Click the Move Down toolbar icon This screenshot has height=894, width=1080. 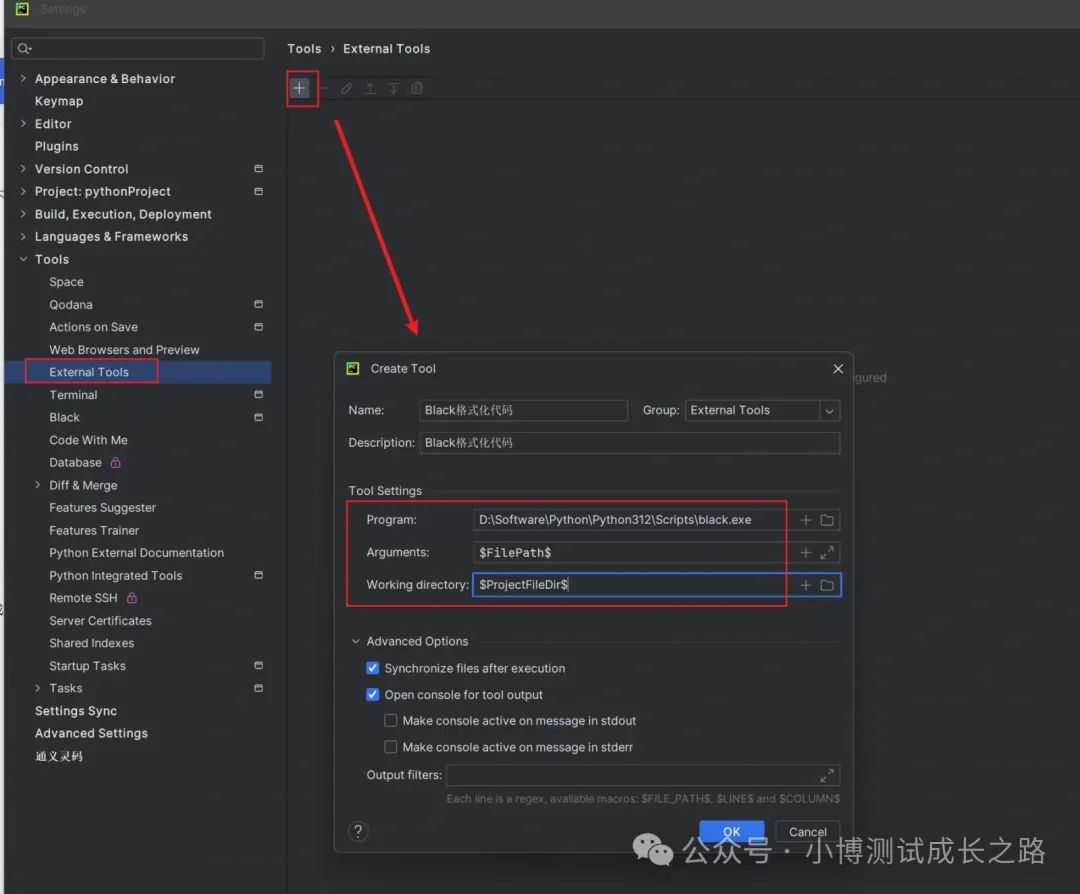tap(393, 88)
